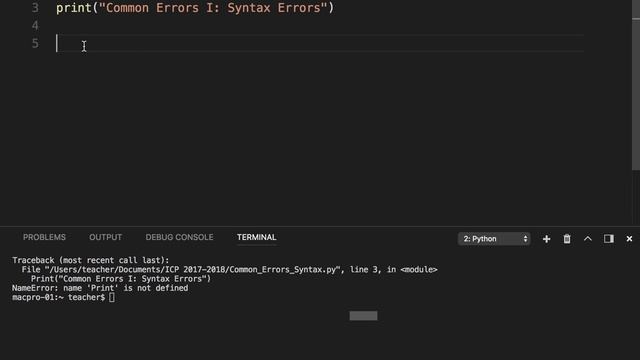Click the print keyword on line 3
The height and width of the screenshot is (360, 640).
point(73,8)
